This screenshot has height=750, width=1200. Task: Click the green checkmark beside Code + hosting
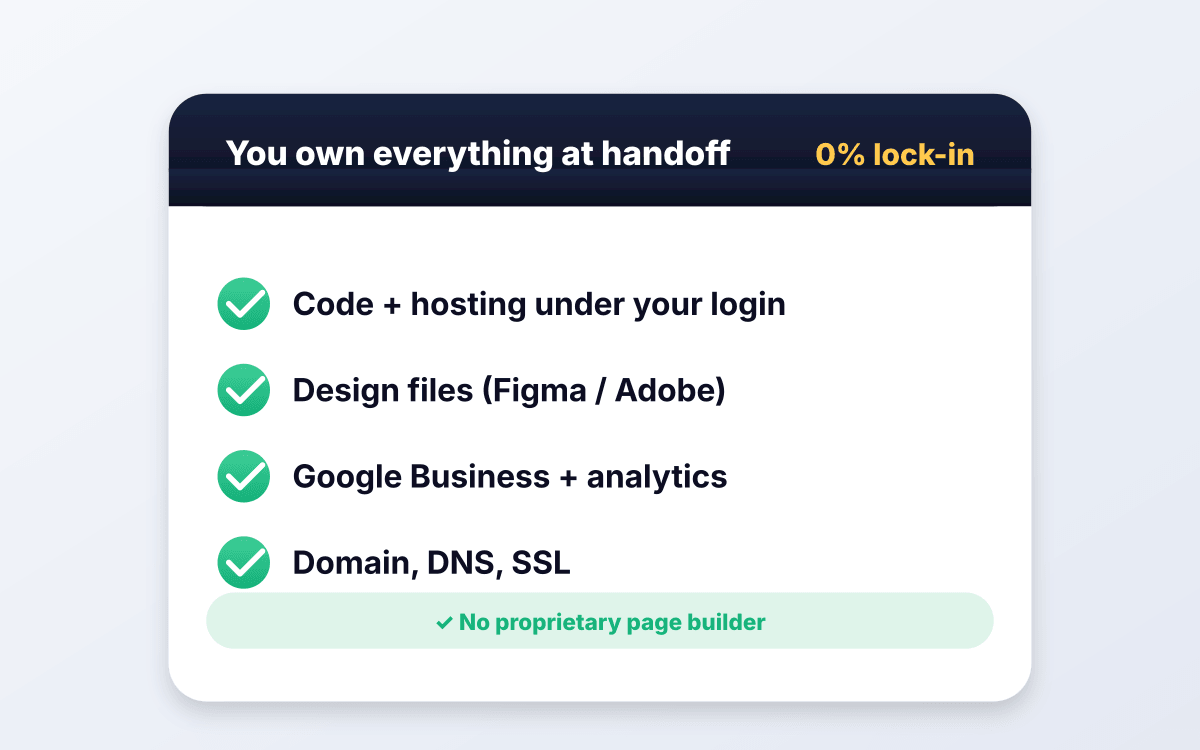pyautogui.click(x=243, y=304)
